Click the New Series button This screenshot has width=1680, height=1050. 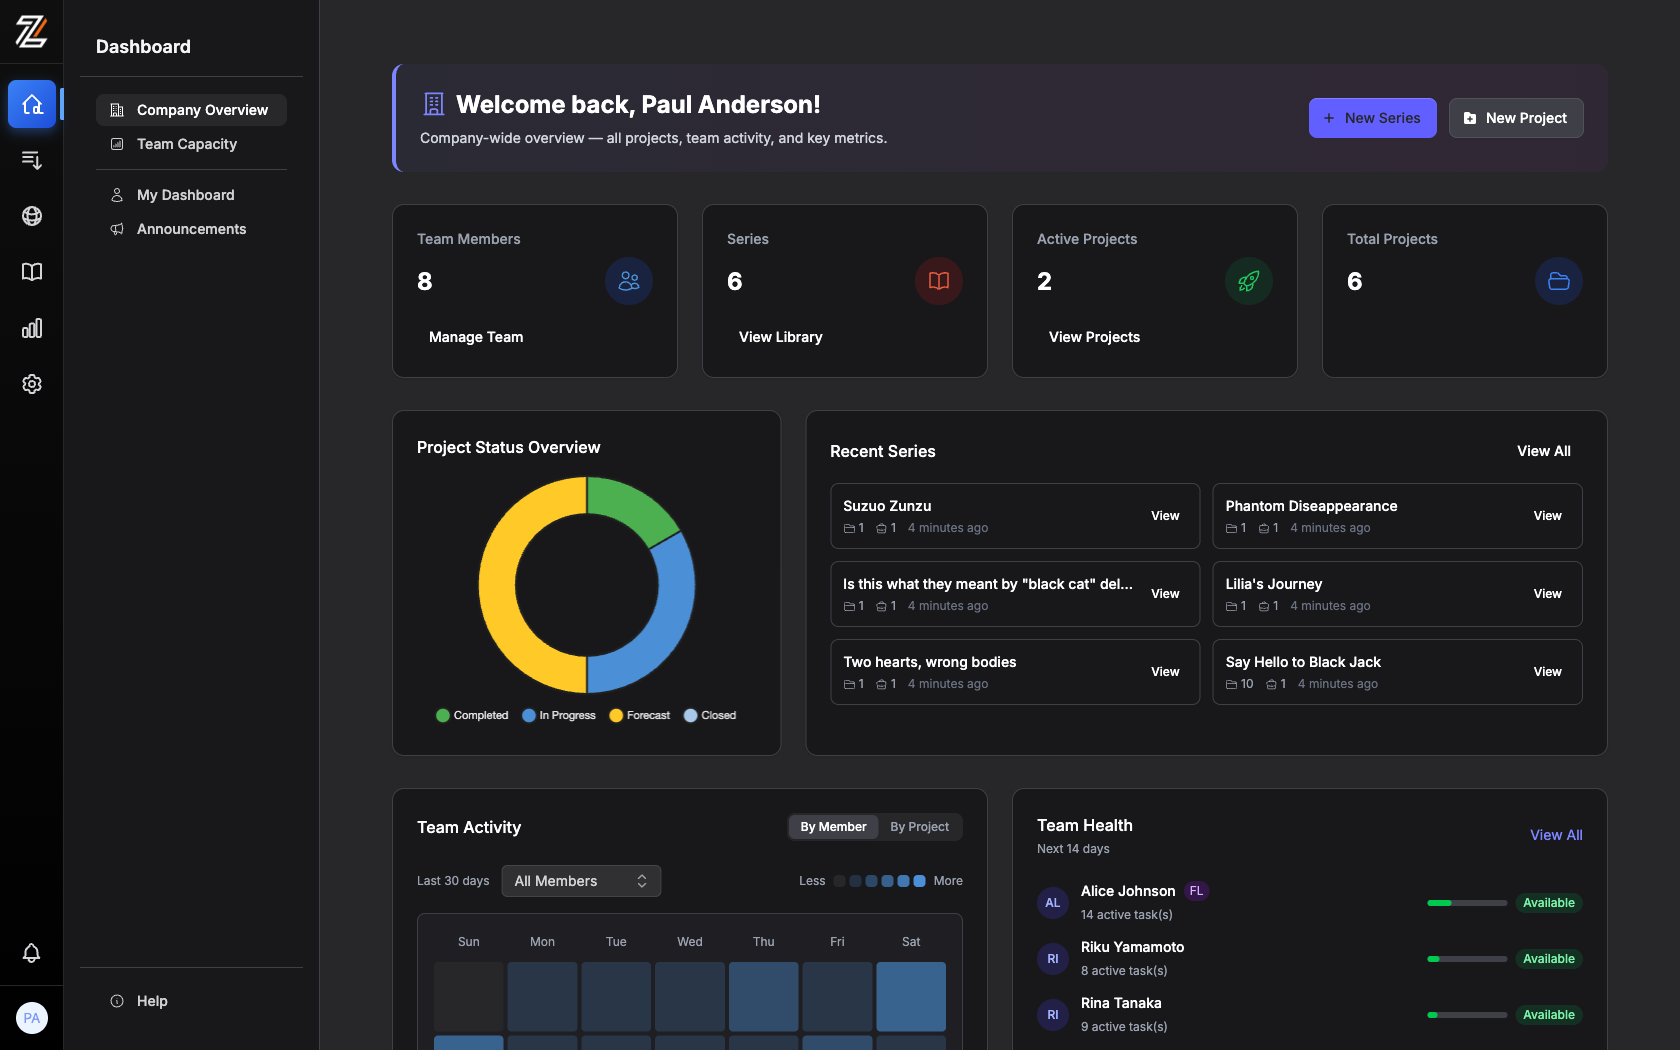[x=1372, y=118]
